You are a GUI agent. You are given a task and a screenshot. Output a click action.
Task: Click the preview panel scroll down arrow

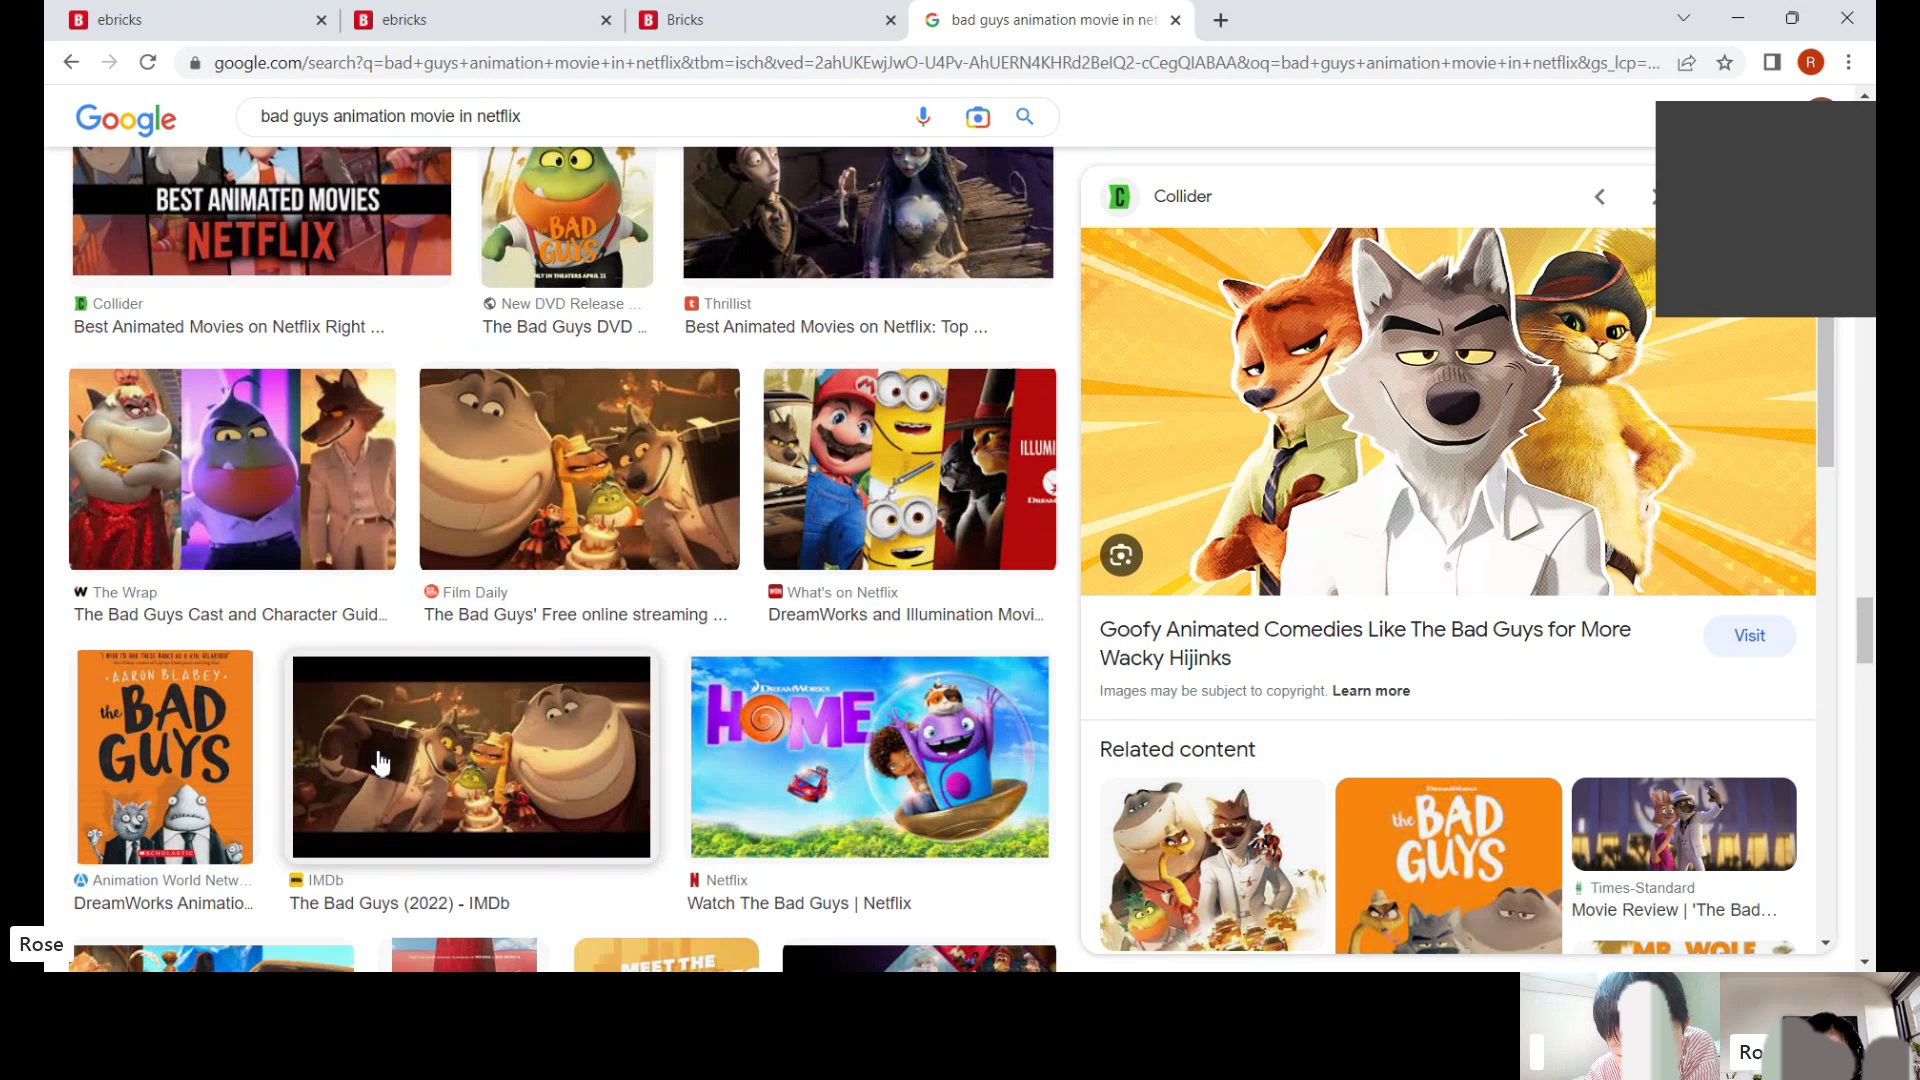(x=1826, y=943)
